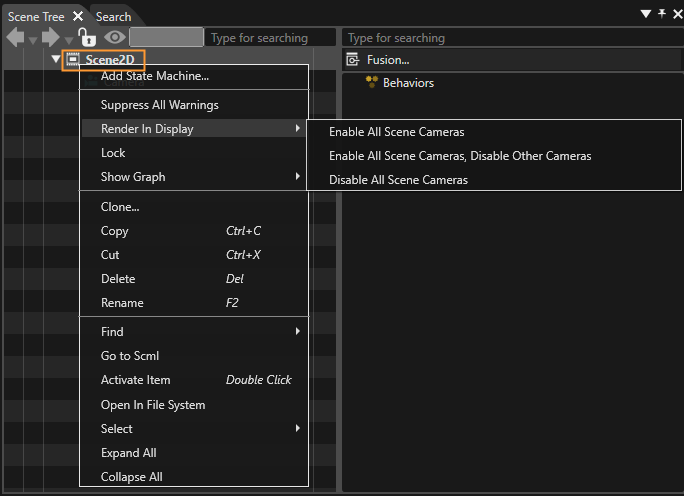Switch to the Search tab
This screenshot has height=496, width=684.
113,17
